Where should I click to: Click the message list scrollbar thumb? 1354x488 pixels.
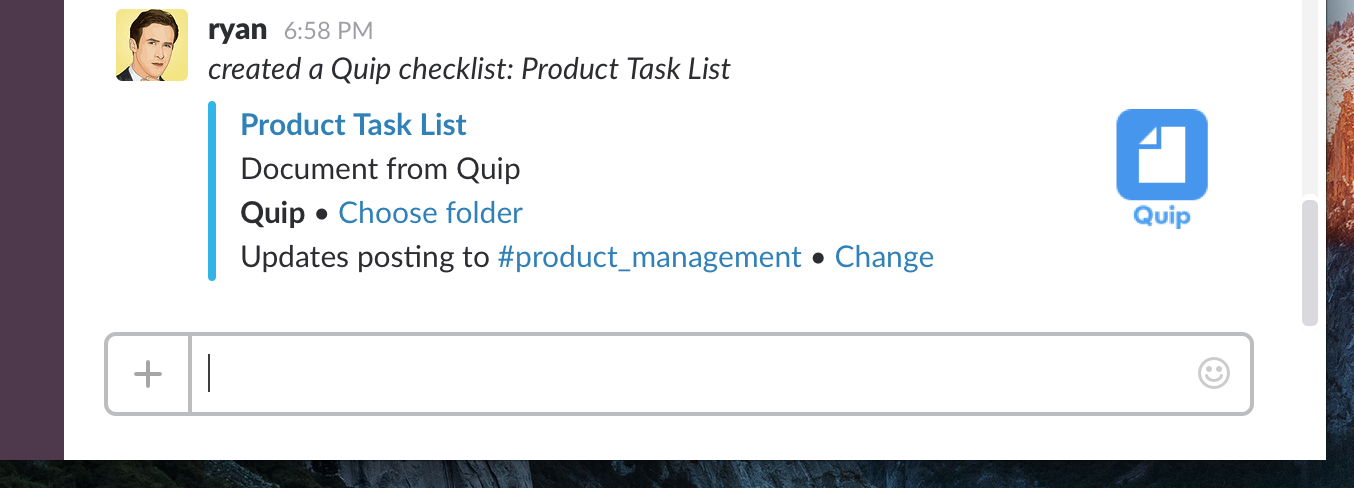tap(1309, 262)
